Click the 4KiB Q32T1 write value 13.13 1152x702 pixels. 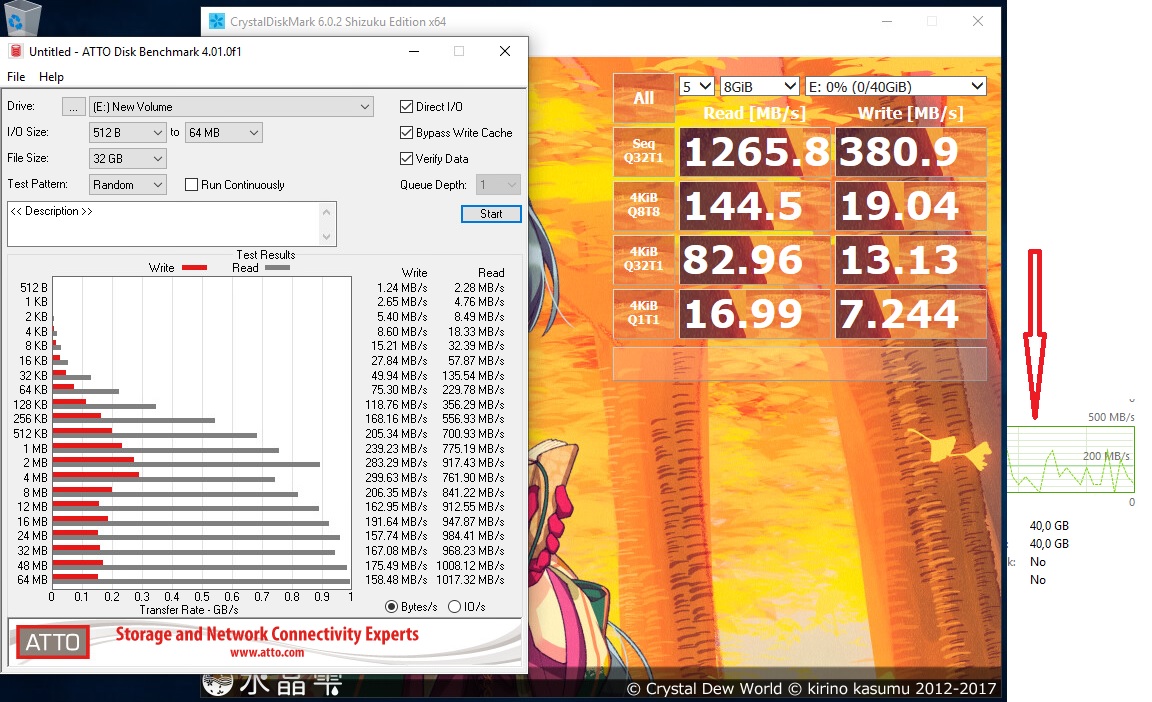point(910,260)
